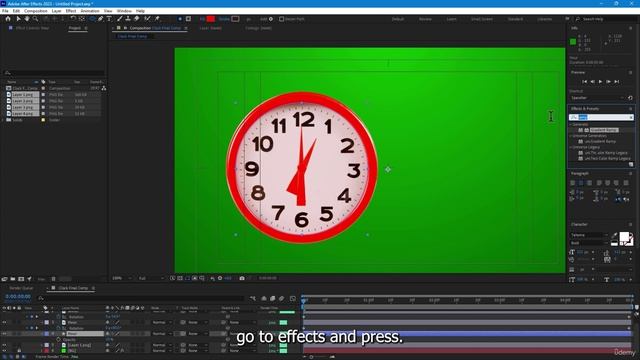Click reset icon beside Spacebar shortcut
Viewport: 640px width, 360px height.
[x=630, y=98]
